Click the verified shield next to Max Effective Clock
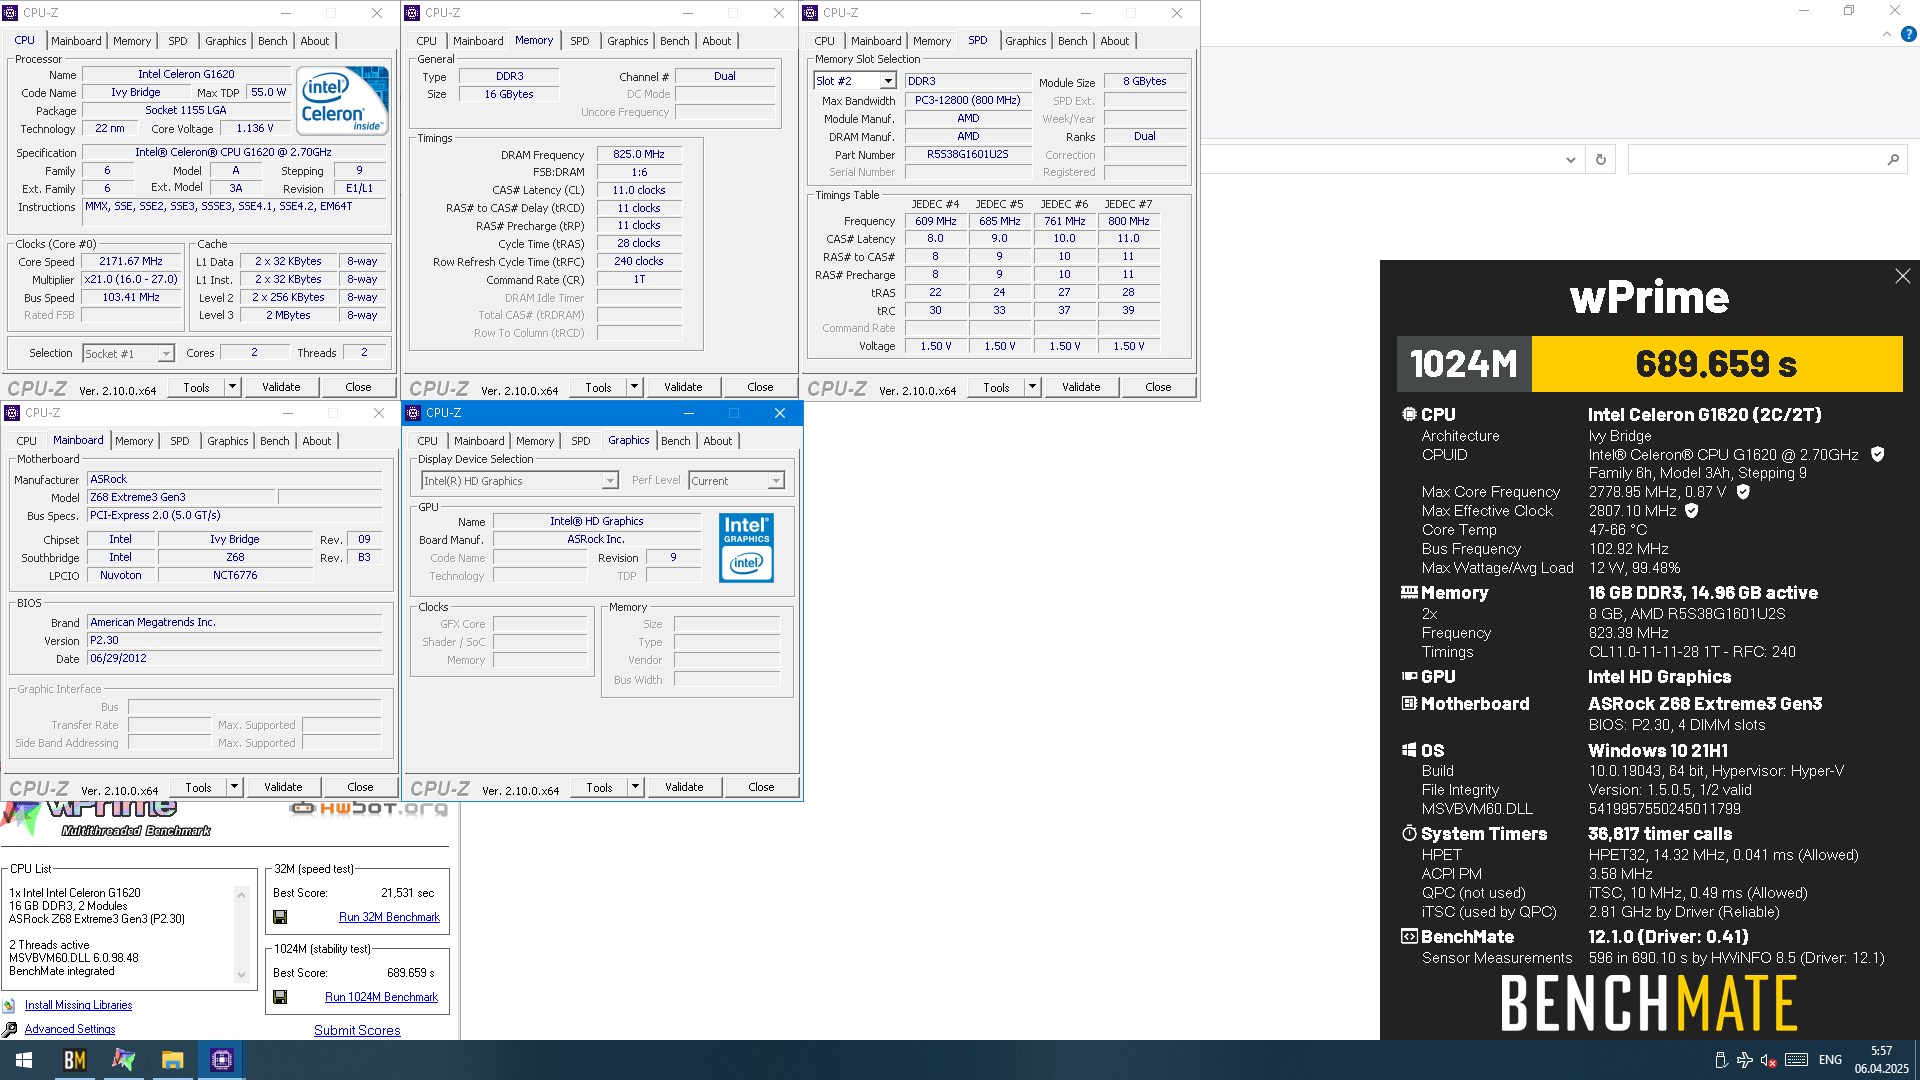Viewport: 1920px width, 1080px height. (x=1692, y=511)
